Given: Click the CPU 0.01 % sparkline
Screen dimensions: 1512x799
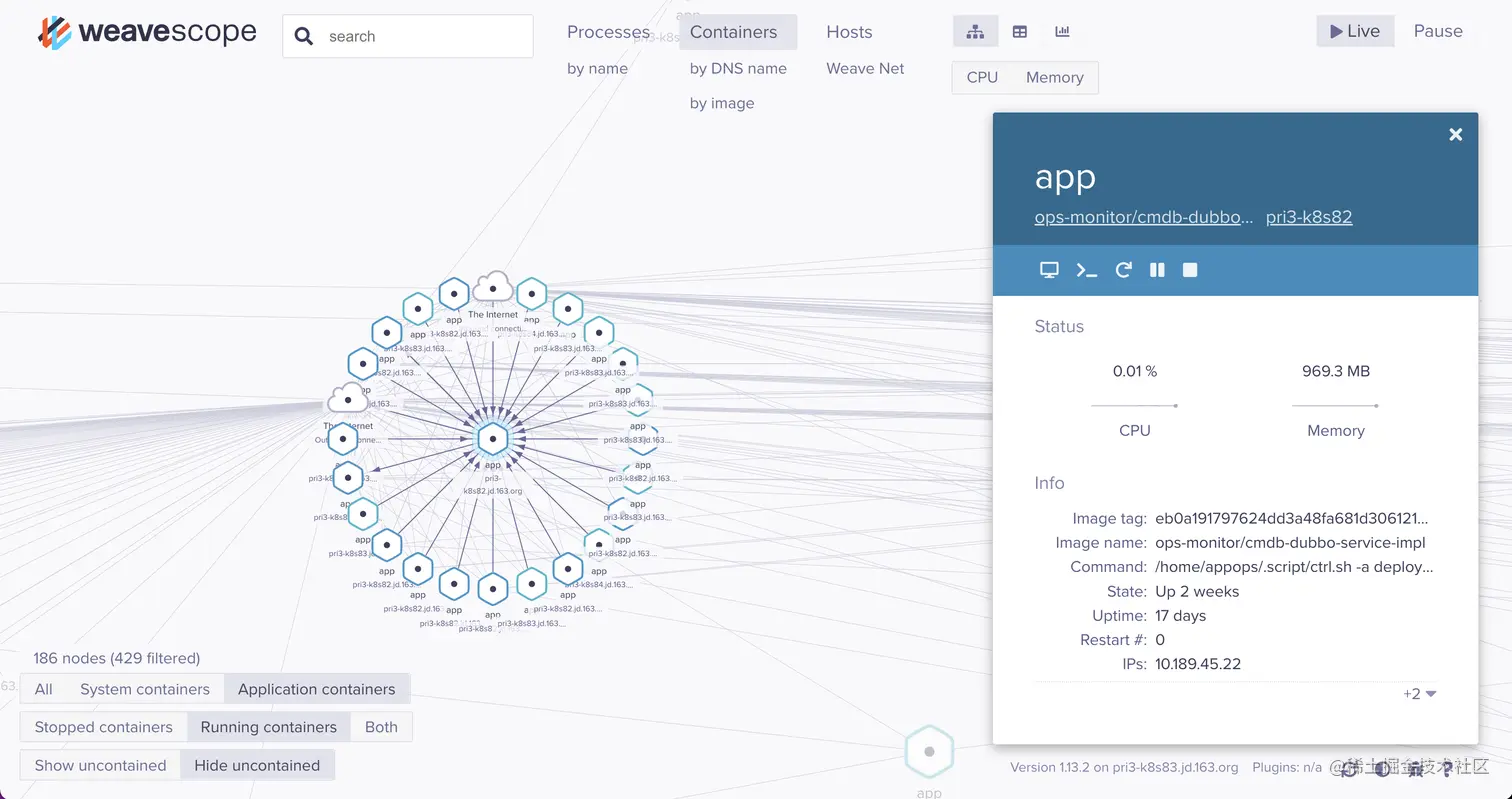Looking at the screenshot, I should pyautogui.click(x=1134, y=405).
